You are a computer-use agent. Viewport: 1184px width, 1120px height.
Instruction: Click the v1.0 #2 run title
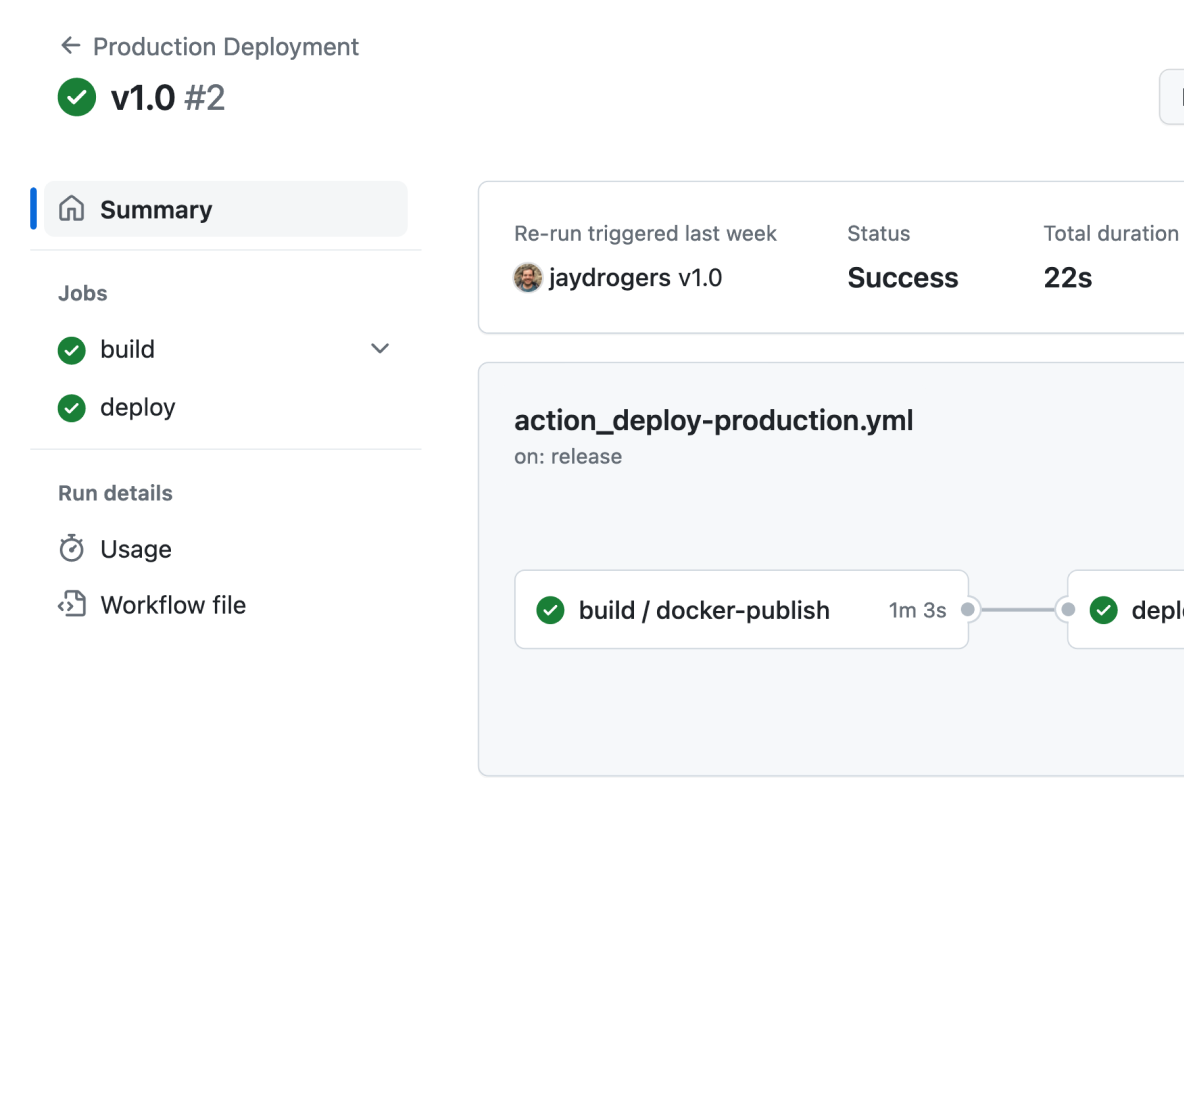(168, 98)
